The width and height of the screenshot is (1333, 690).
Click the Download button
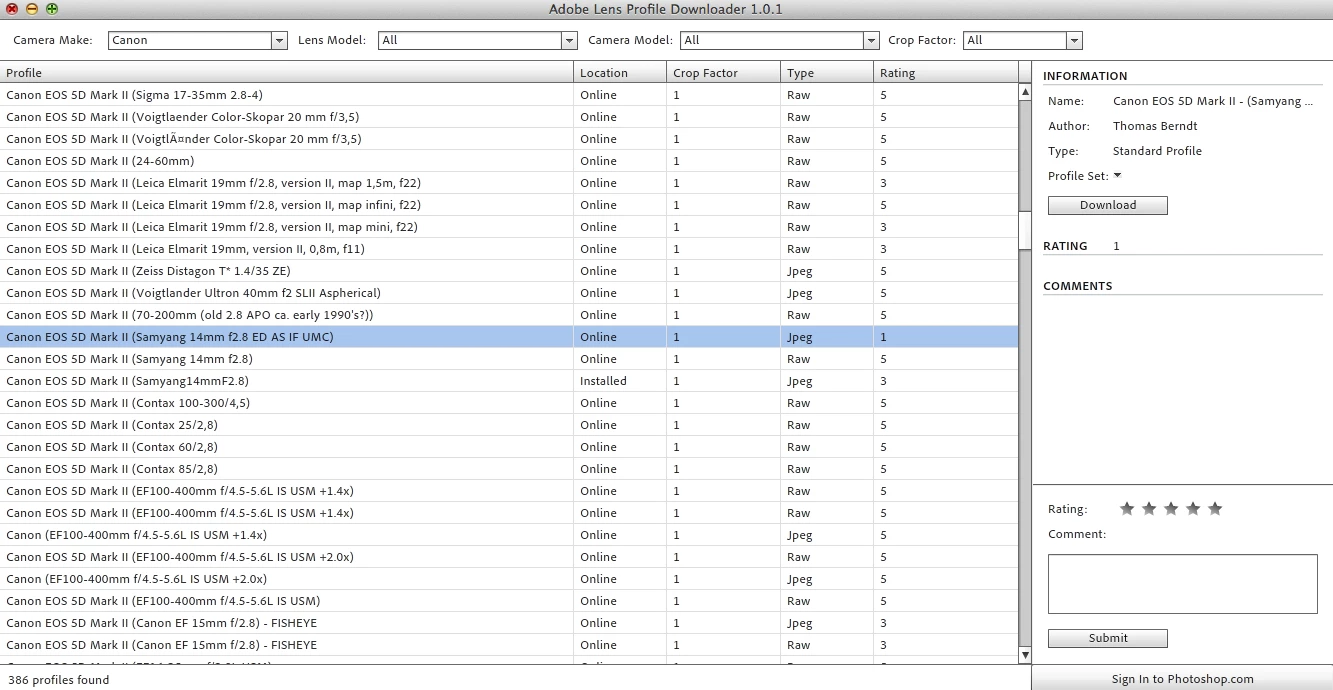click(x=1108, y=205)
